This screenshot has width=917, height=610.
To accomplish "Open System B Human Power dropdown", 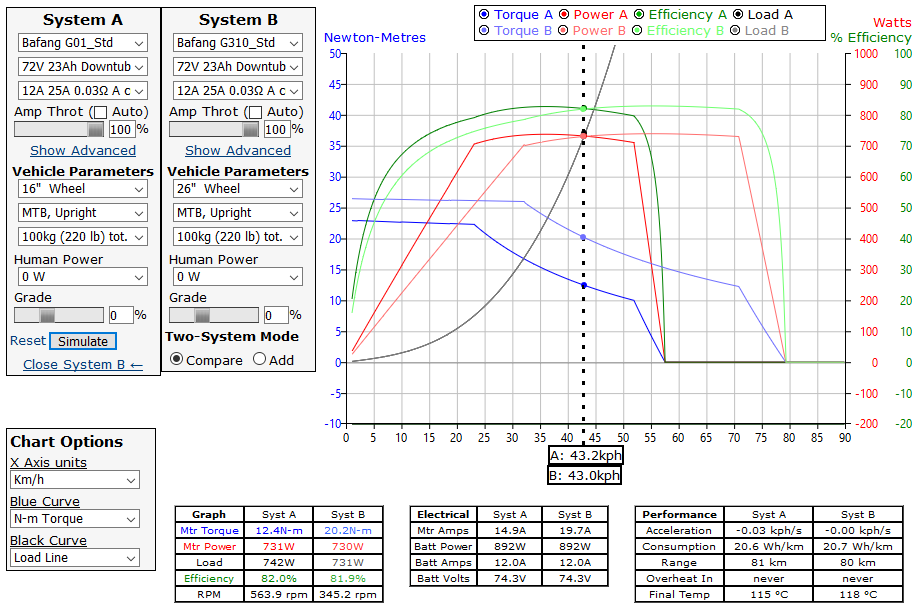I will coord(237,277).
